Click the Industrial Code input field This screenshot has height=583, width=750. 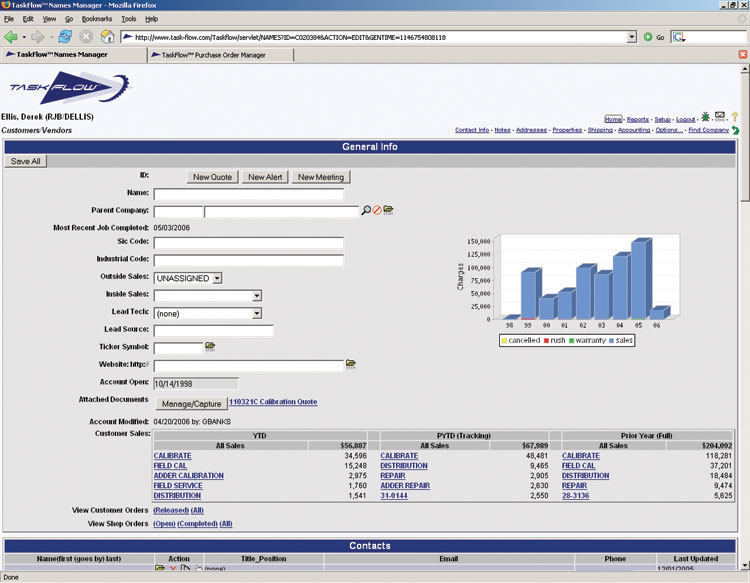[249, 261]
